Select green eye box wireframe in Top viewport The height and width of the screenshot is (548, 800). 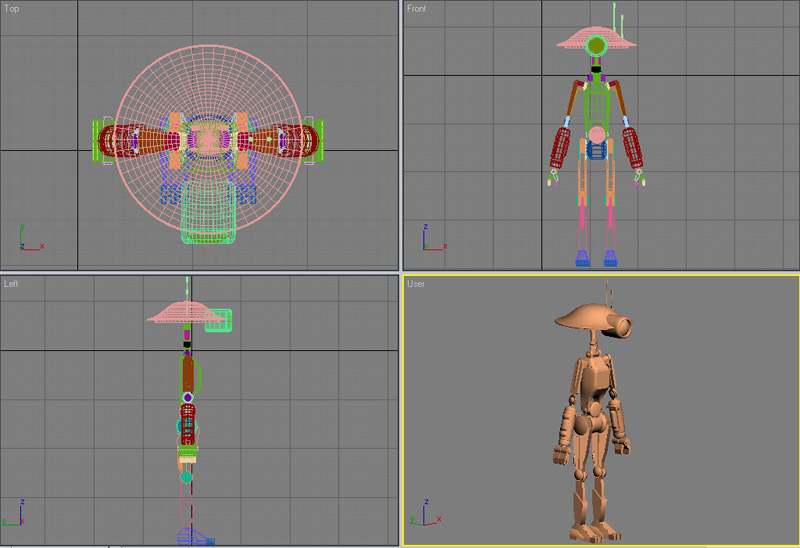pyautogui.click(x=209, y=211)
